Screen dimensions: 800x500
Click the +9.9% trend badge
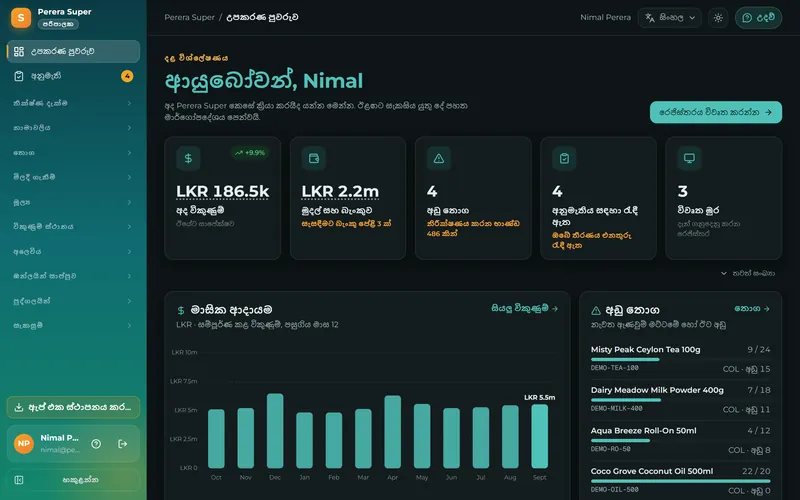click(x=249, y=153)
